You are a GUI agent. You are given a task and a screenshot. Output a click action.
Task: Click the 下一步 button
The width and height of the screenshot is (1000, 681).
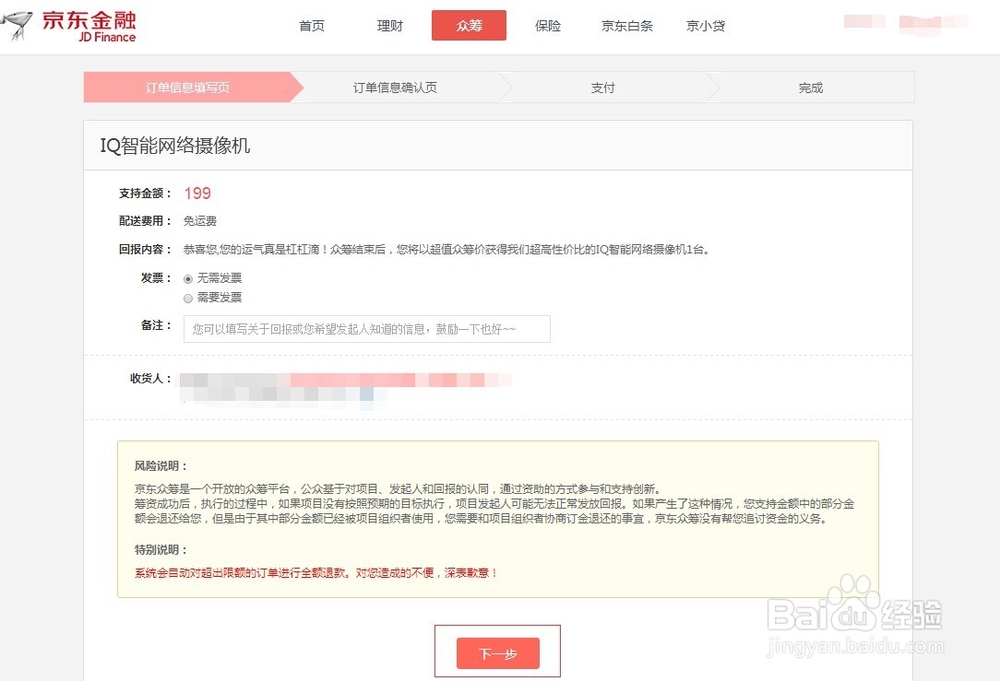pos(497,652)
